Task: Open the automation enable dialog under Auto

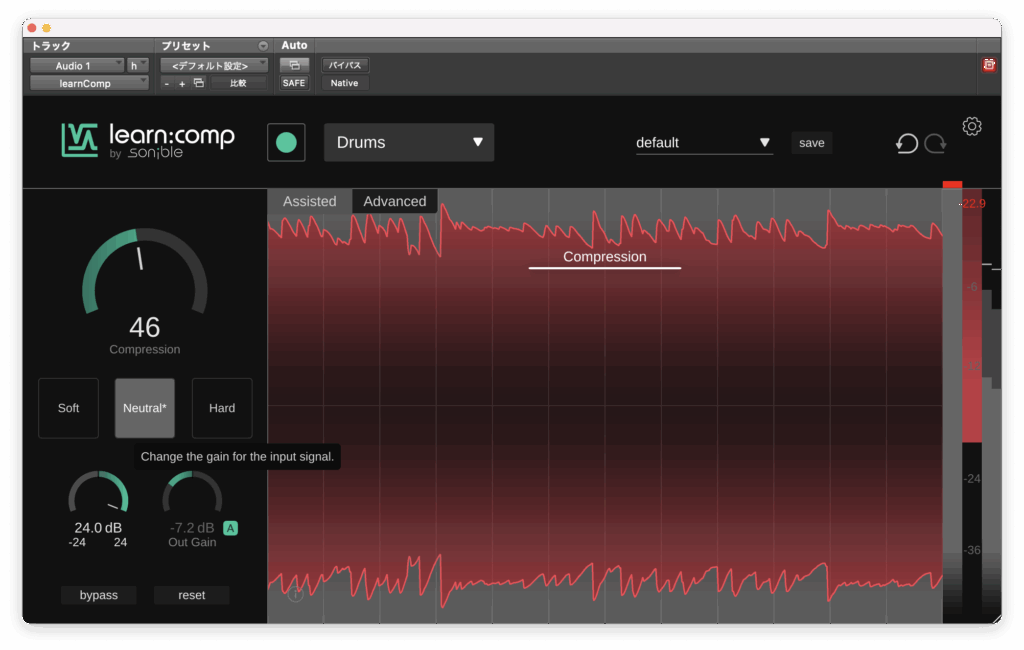Action: point(294,65)
